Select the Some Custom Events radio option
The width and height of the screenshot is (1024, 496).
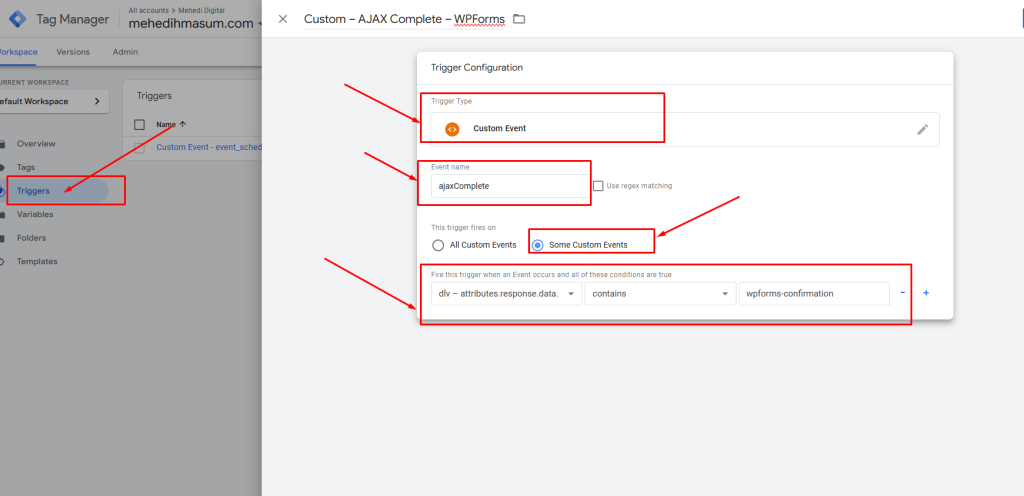click(x=537, y=245)
